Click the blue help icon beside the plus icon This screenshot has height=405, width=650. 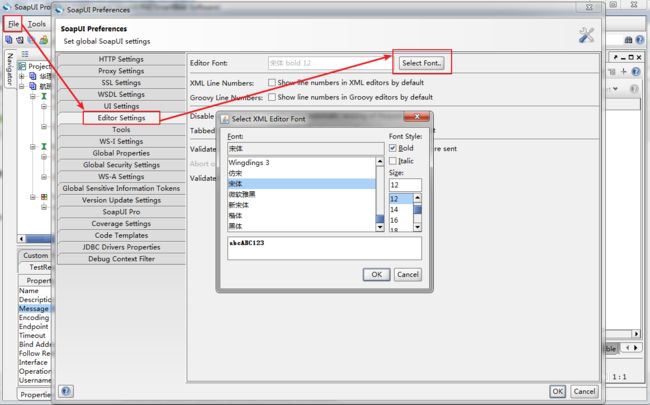coord(636,72)
